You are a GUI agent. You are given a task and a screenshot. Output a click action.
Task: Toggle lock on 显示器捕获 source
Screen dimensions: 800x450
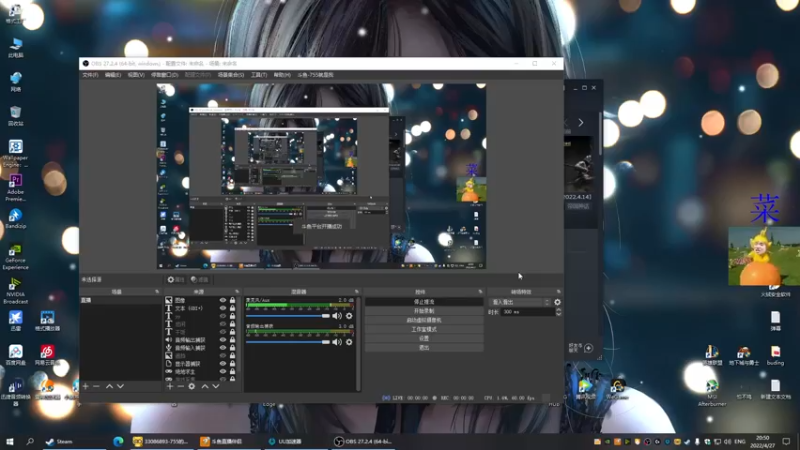[233, 364]
